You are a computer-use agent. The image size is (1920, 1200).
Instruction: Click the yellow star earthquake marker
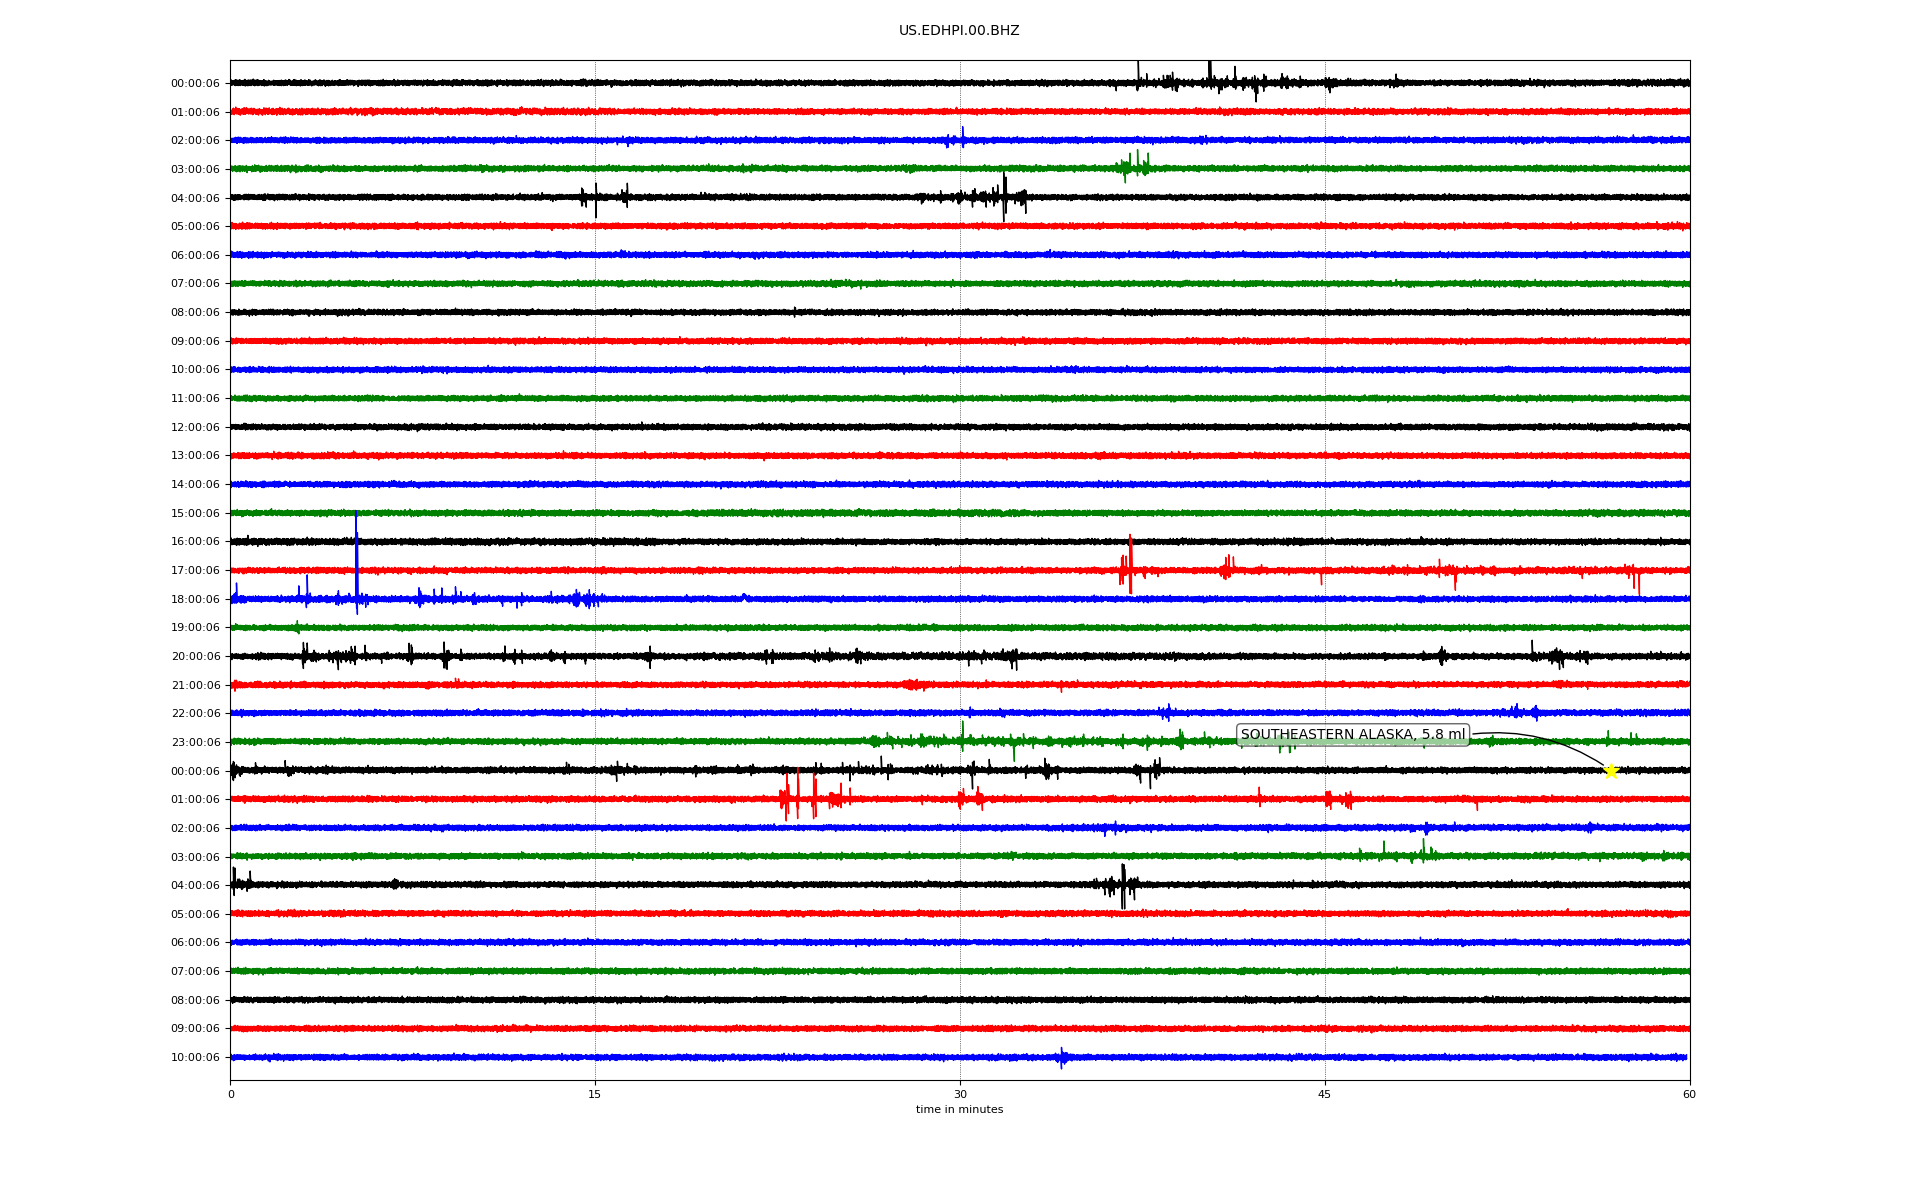1610,771
